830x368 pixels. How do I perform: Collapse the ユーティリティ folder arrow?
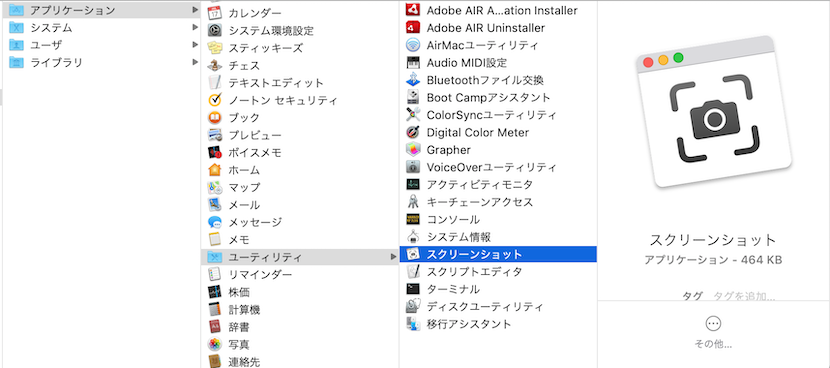pyautogui.click(x=393, y=257)
